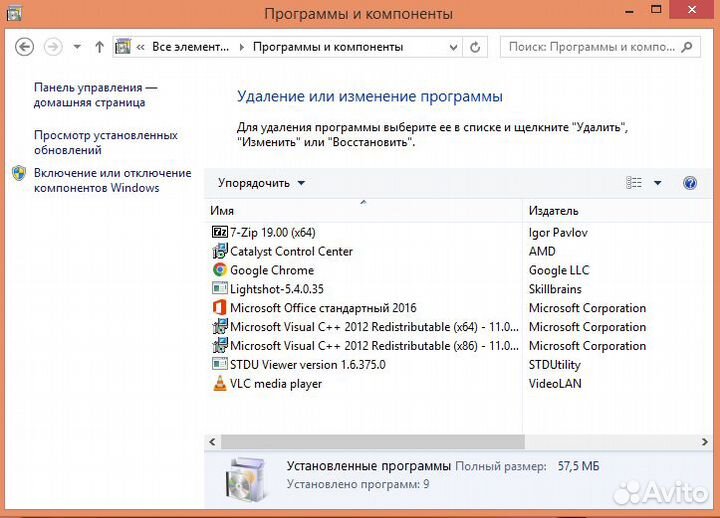Viewport: 720px width, 518px height.
Task: Go up one folder level arrow
Action: point(99,47)
